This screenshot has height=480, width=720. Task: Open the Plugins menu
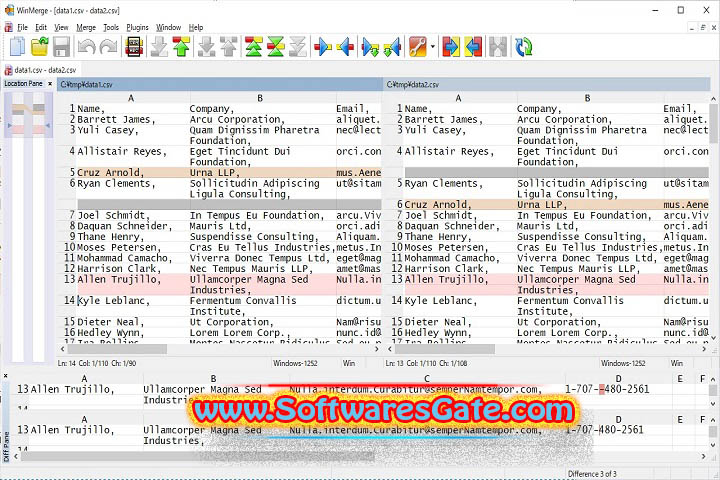pos(137,28)
